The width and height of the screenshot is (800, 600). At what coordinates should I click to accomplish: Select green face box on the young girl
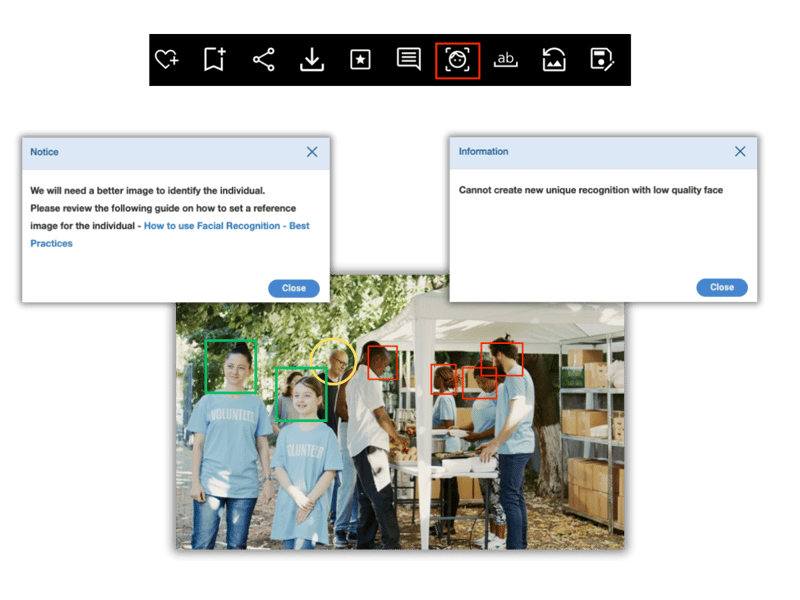[x=301, y=394]
